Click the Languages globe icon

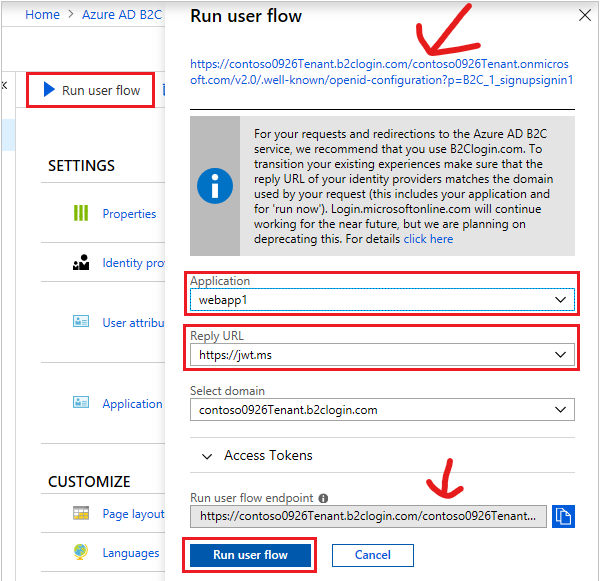81,552
